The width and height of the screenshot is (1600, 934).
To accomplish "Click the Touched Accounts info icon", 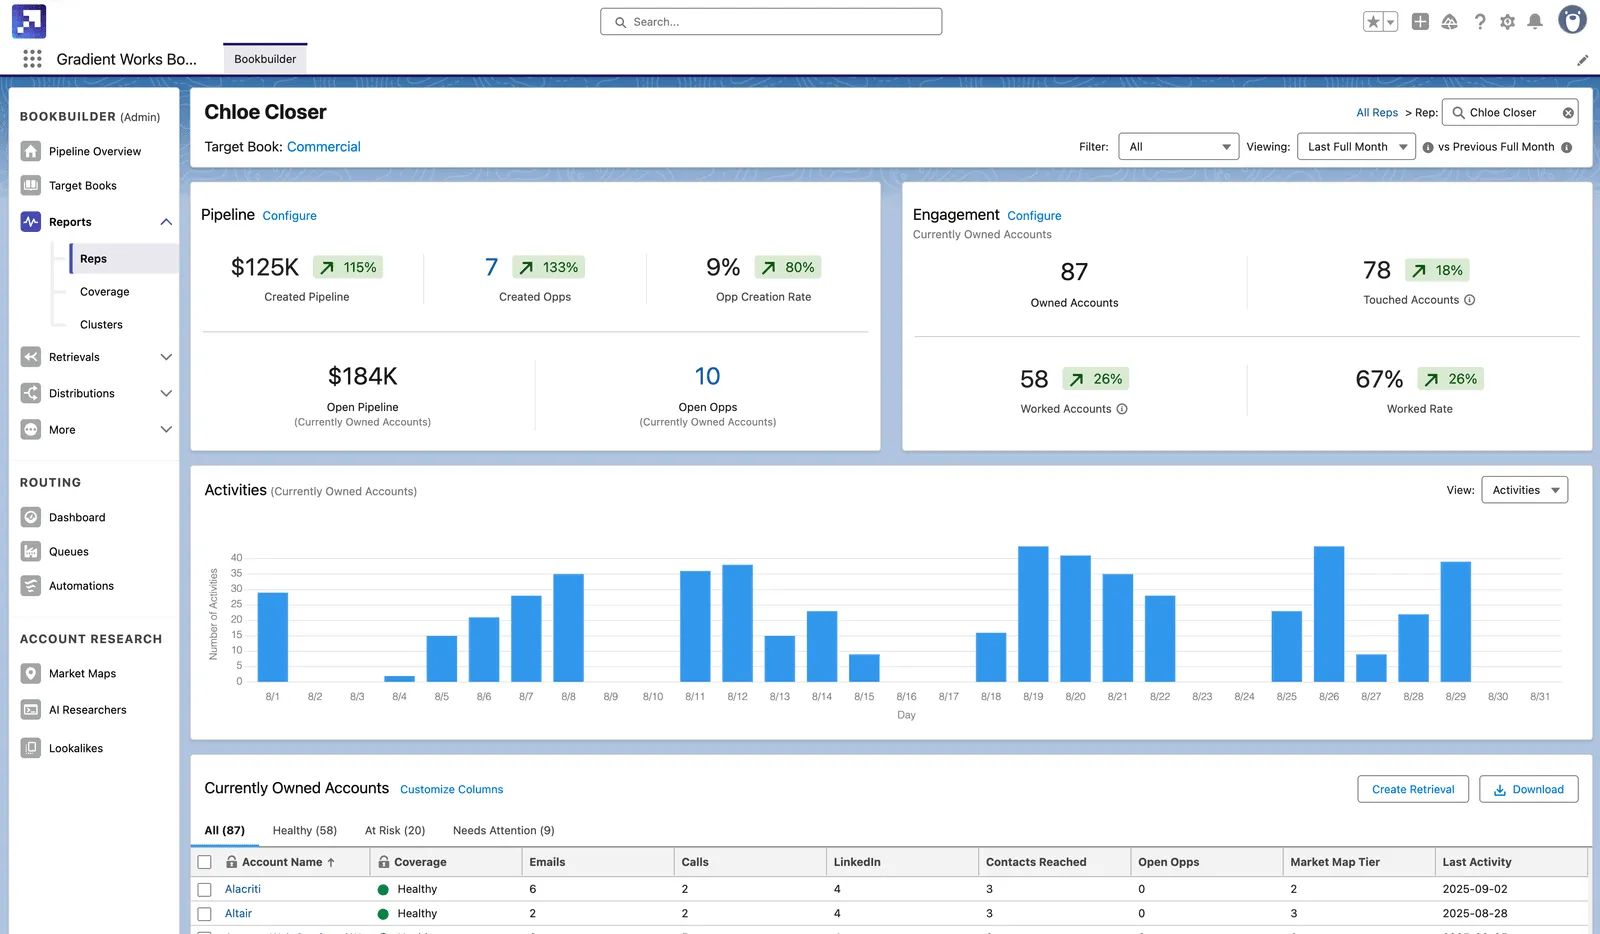I will tap(1469, 300).
